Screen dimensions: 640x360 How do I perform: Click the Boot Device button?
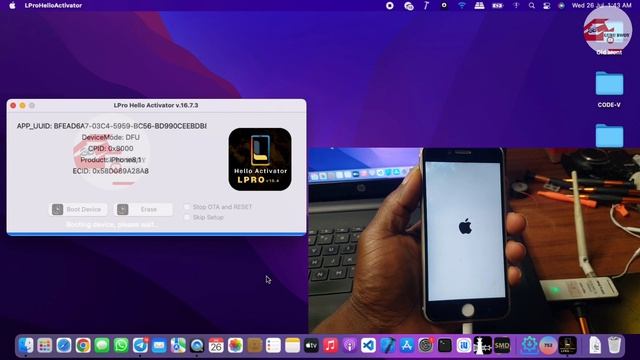tap(78, 209)
